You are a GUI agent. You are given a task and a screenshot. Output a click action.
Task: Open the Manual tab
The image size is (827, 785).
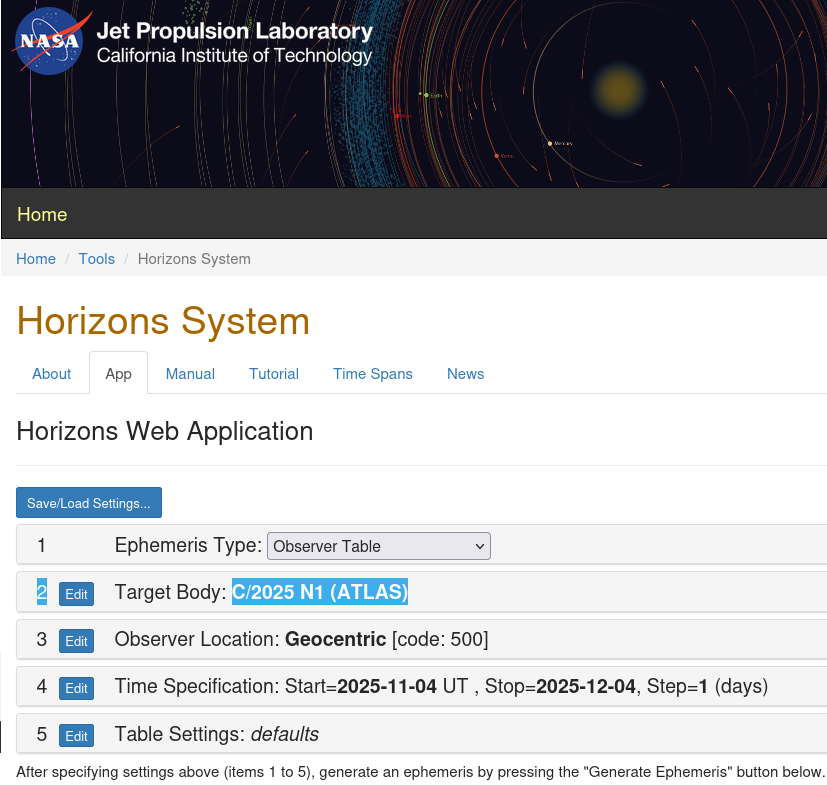[190, 374]
